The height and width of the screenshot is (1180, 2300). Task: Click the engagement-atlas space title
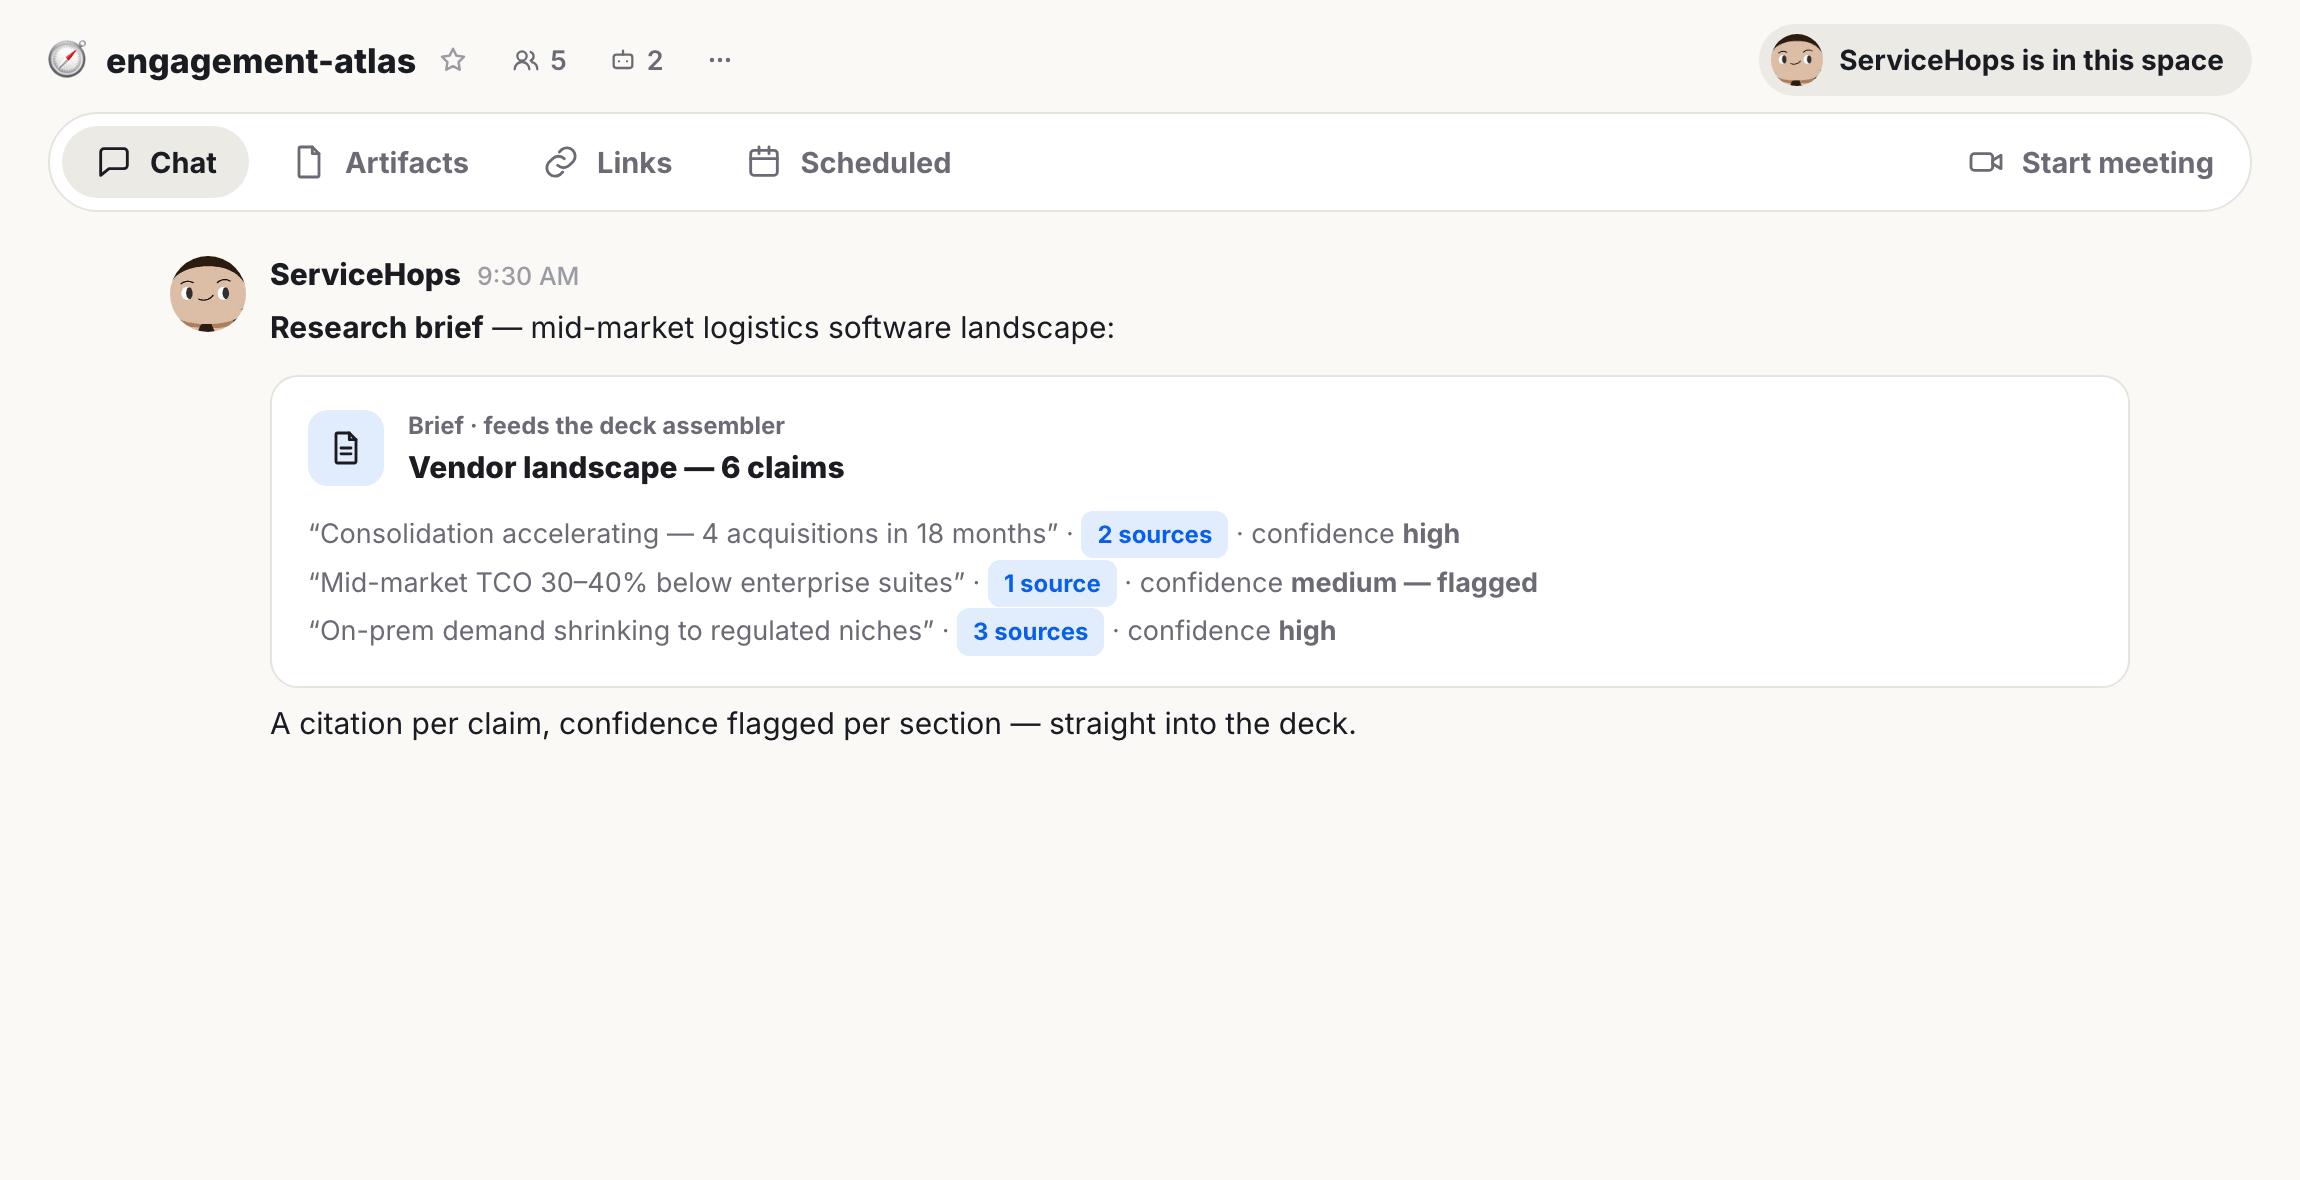tap(260, 61)
